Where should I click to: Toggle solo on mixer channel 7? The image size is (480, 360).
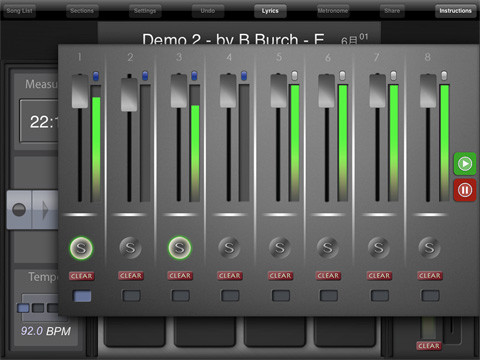(378, 248)
